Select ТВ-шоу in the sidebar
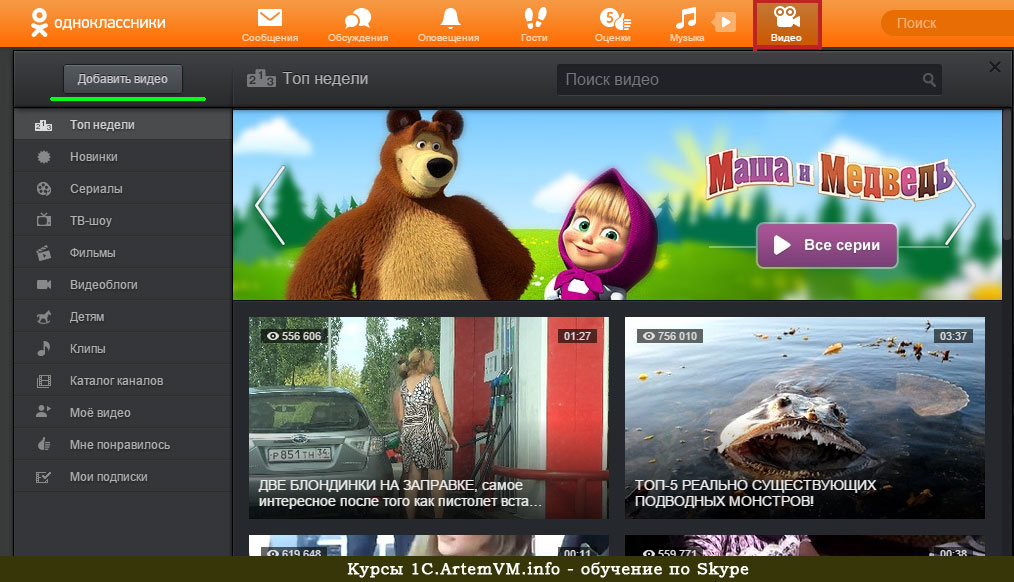This screenshot has width=1014, height=582. point(123,221)
